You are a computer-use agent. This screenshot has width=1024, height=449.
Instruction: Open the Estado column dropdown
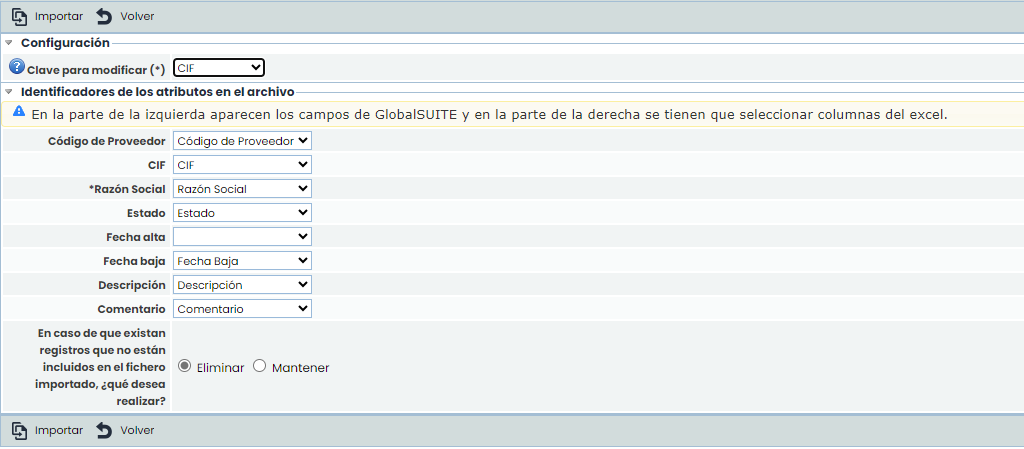pyautogui.click(x=242, y=213)
